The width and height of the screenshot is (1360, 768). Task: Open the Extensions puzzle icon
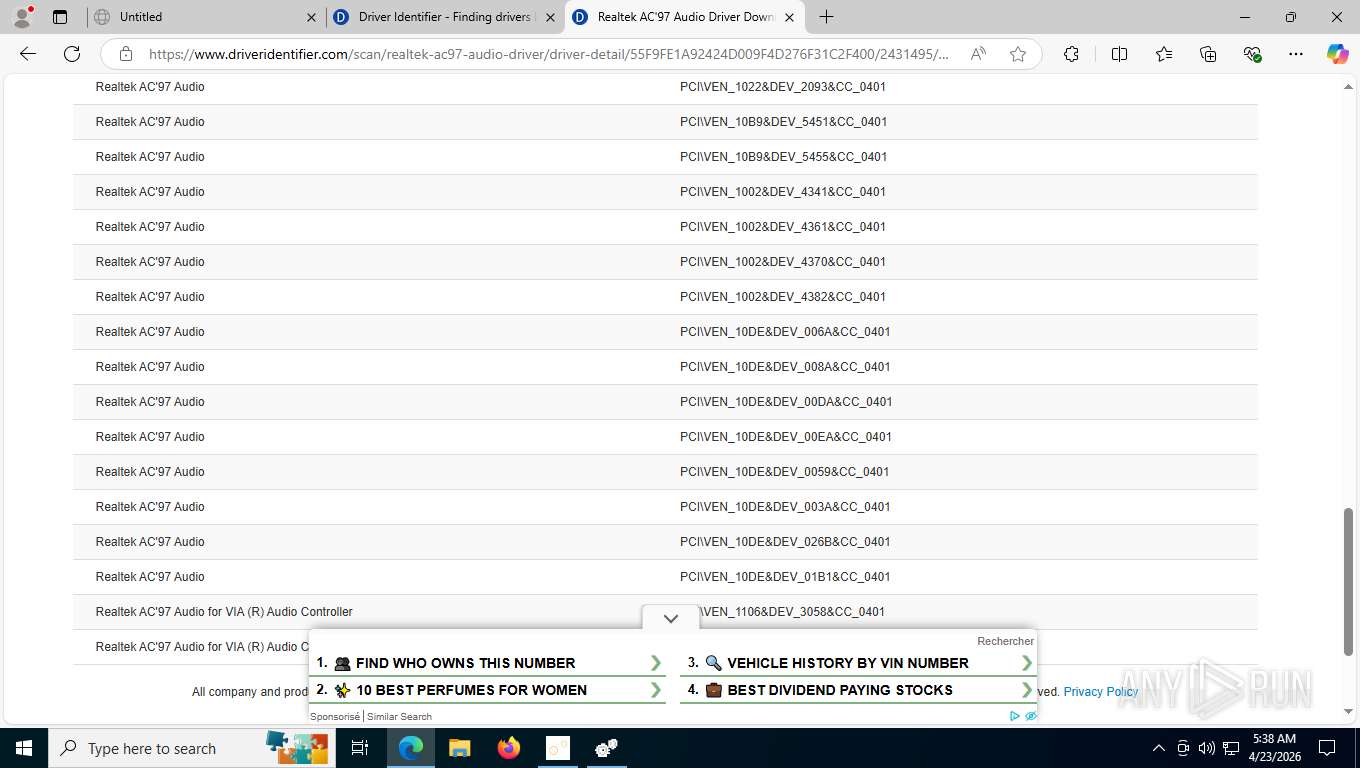click(1071, 54)
